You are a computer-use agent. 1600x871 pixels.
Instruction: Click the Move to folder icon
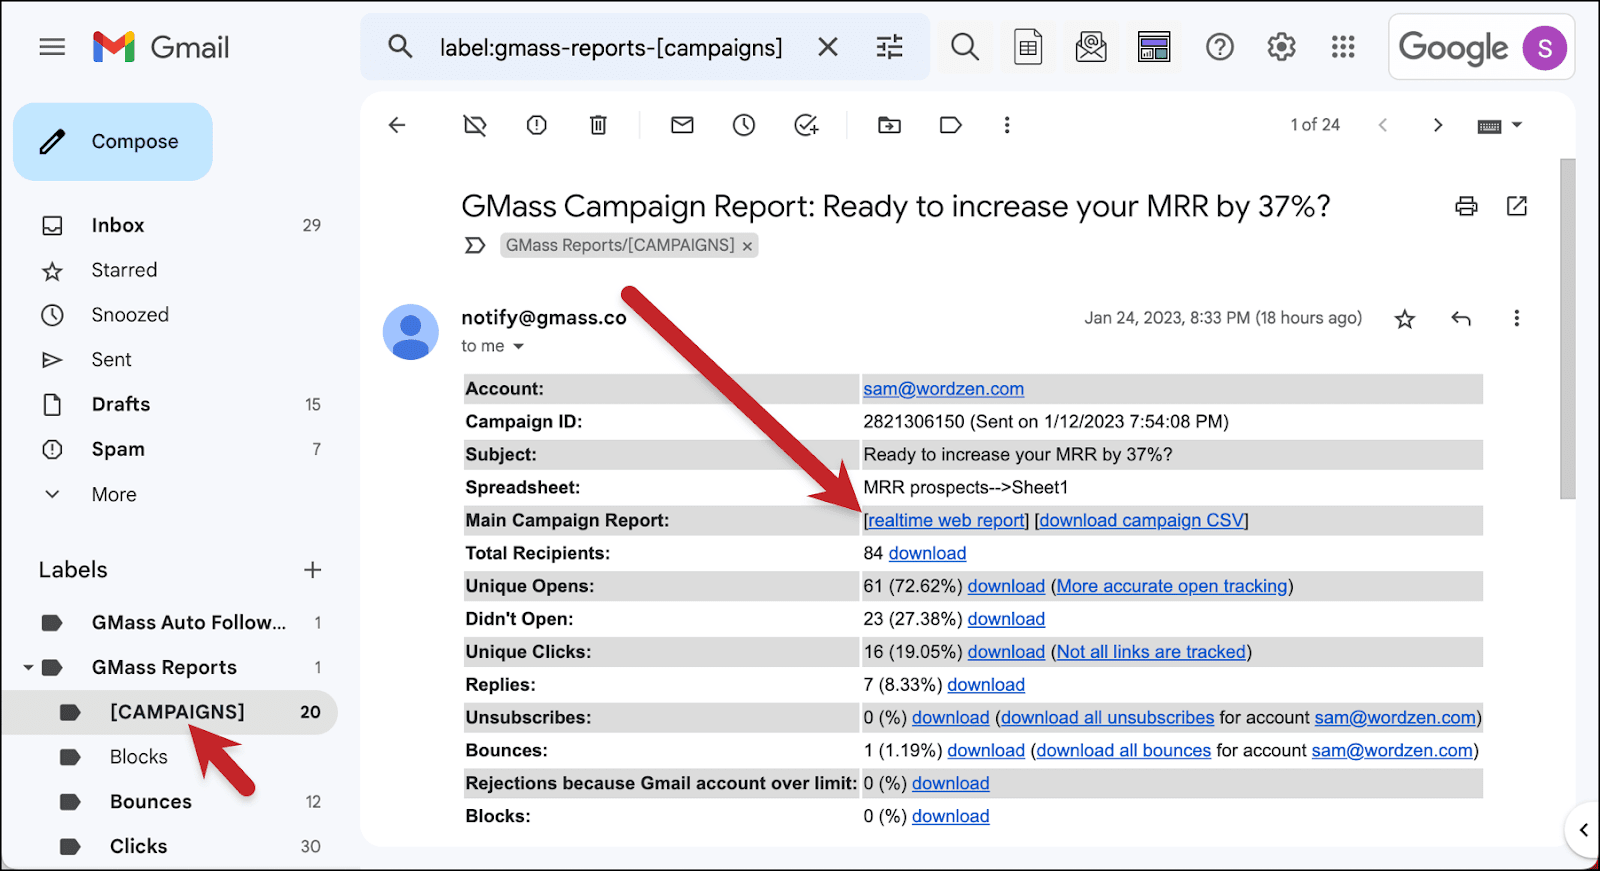(x=889, y=125)
